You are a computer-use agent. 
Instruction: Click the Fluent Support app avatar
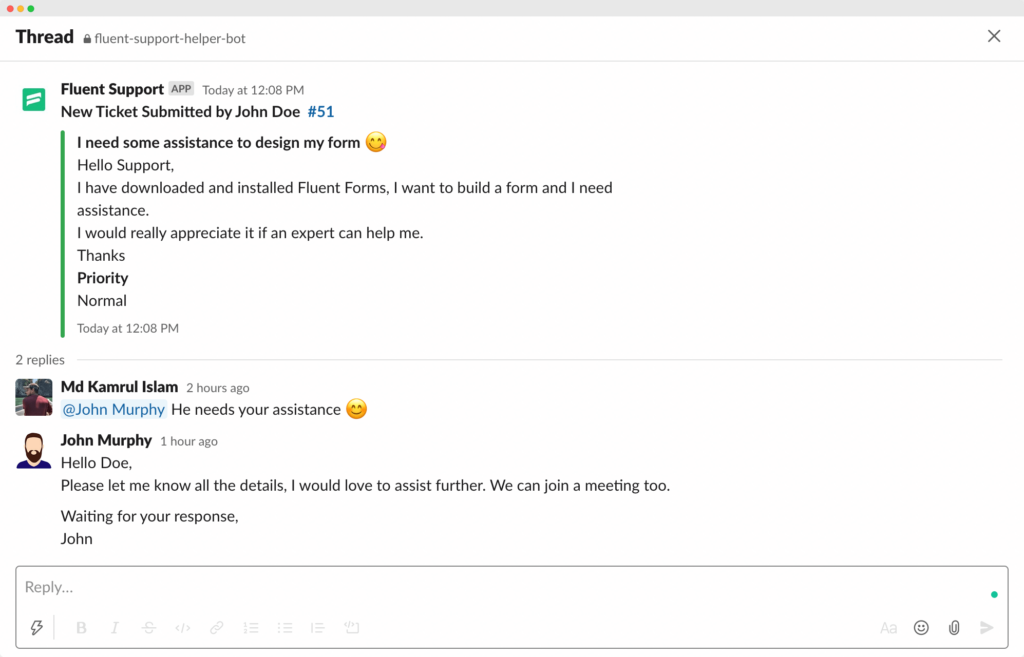[34, 99]
